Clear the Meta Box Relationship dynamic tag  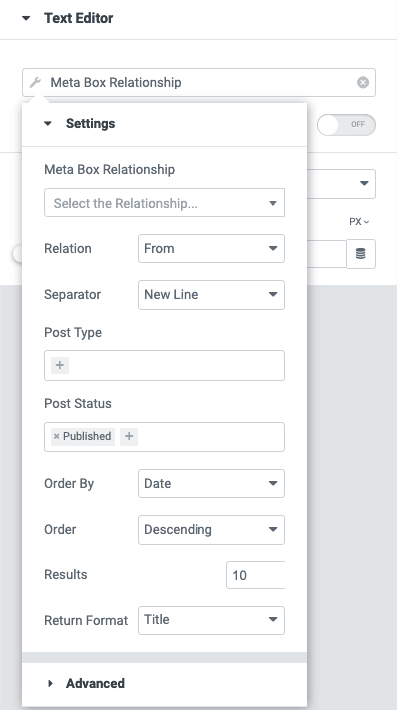363,82
